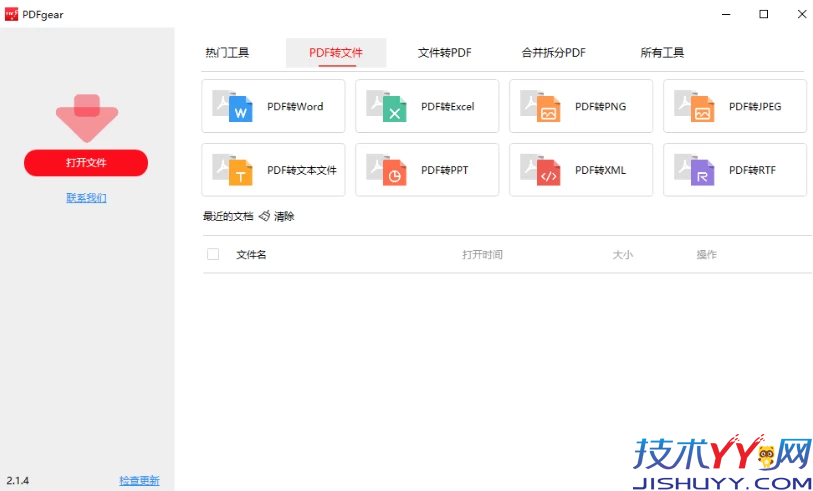Click 清除 to clear recent documents
813x491 pixels.
tap(284, 216)
